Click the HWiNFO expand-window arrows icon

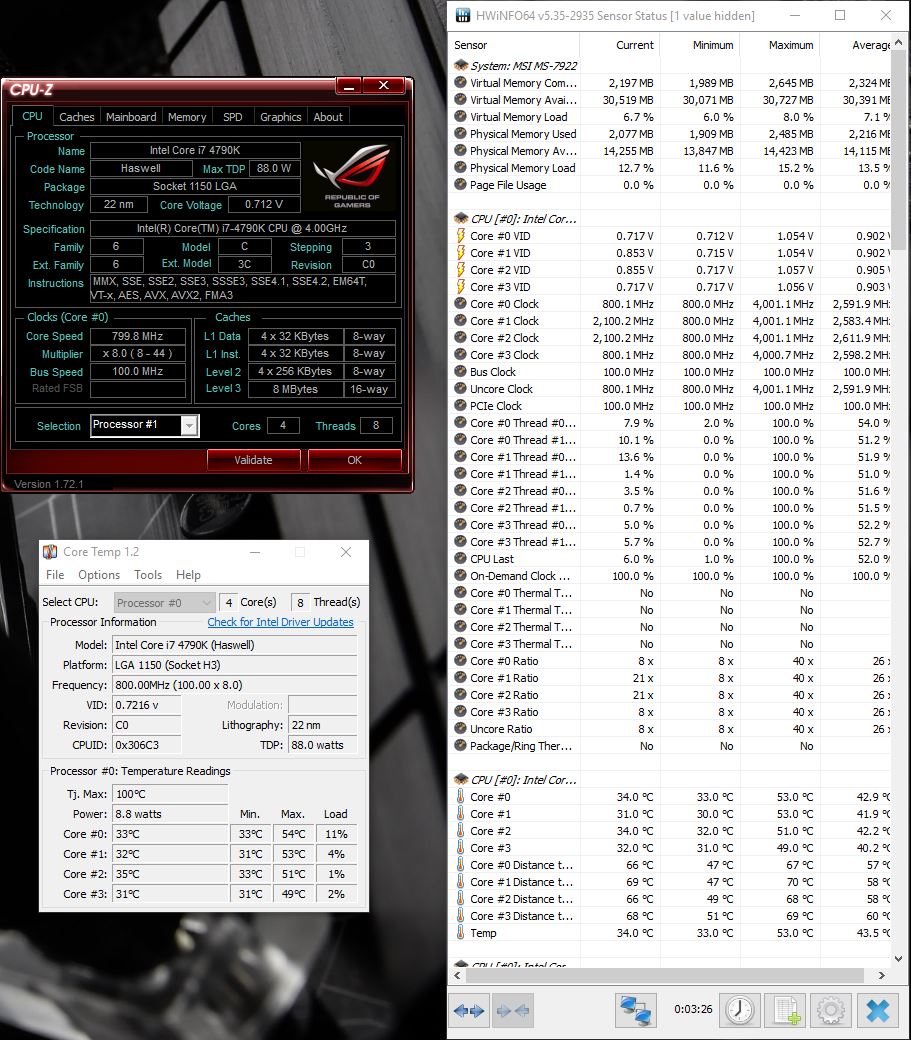pos(469,1010)
